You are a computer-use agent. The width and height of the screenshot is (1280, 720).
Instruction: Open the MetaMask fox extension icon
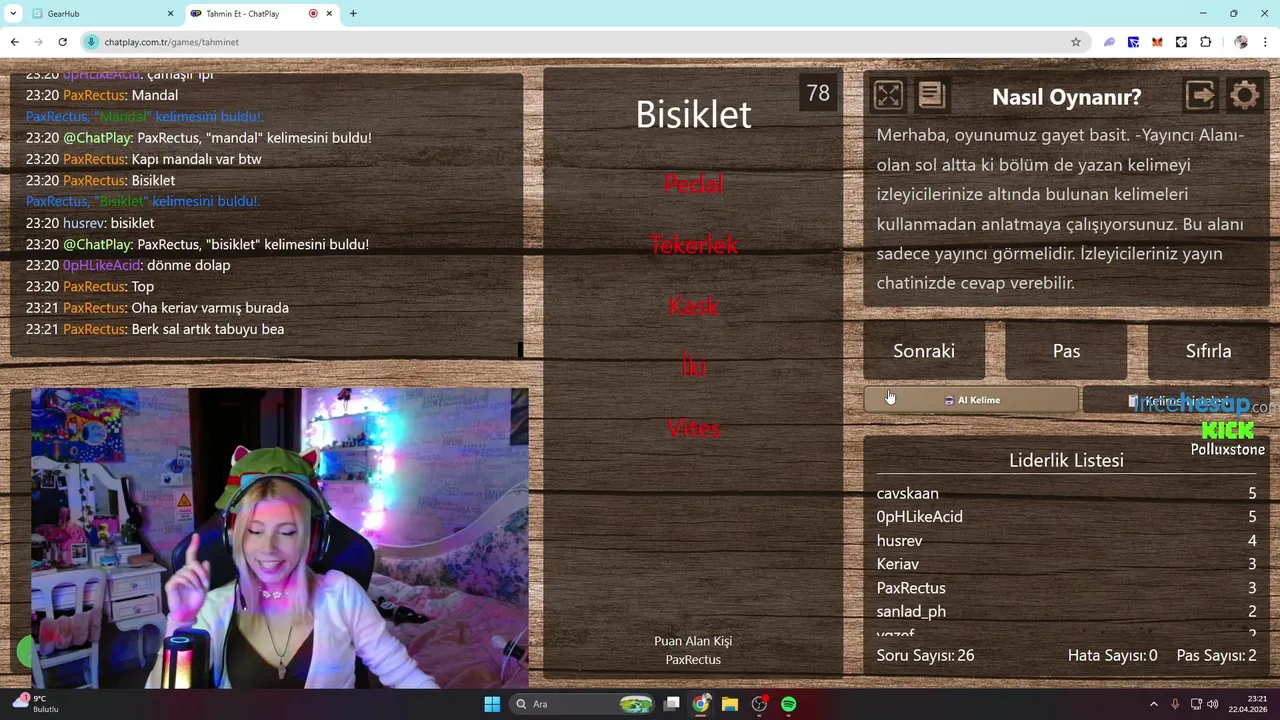[1157, 42]
